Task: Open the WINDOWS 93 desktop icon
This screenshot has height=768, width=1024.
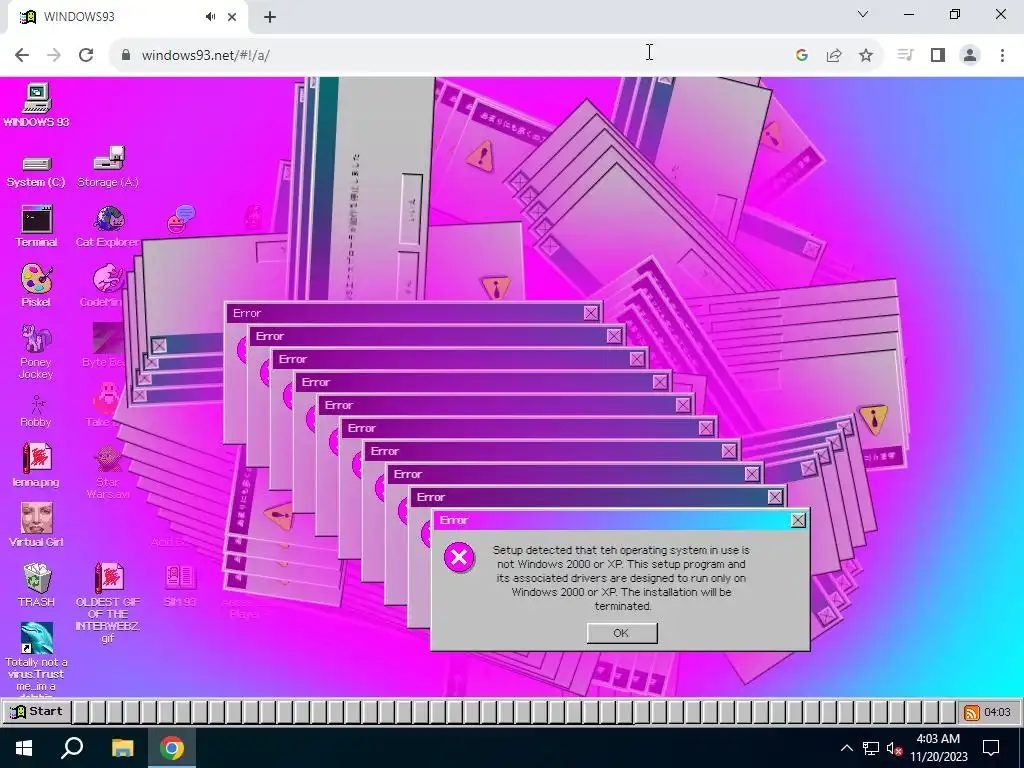Action: click(x=36, y=104)
